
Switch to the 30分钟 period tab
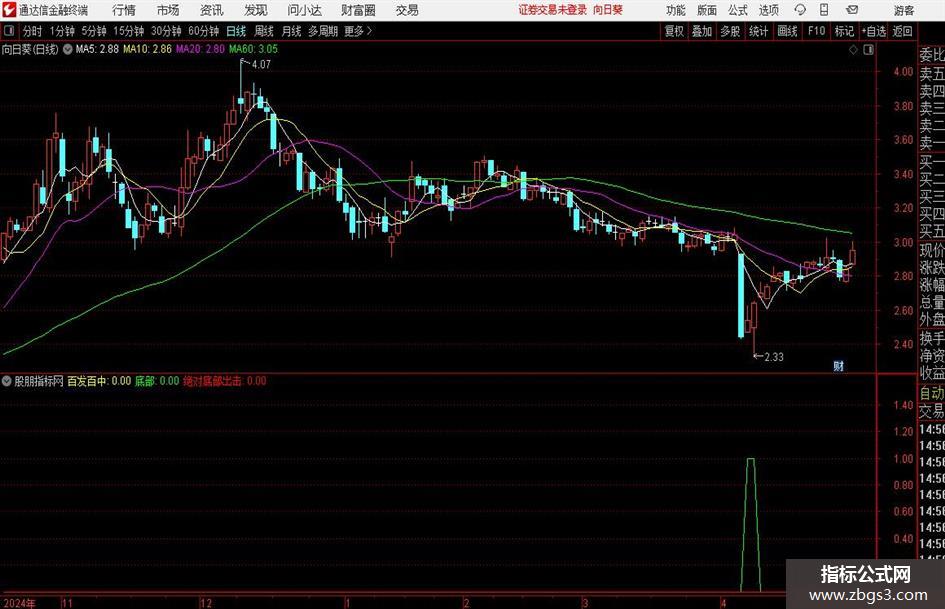[x=166, y=31]
